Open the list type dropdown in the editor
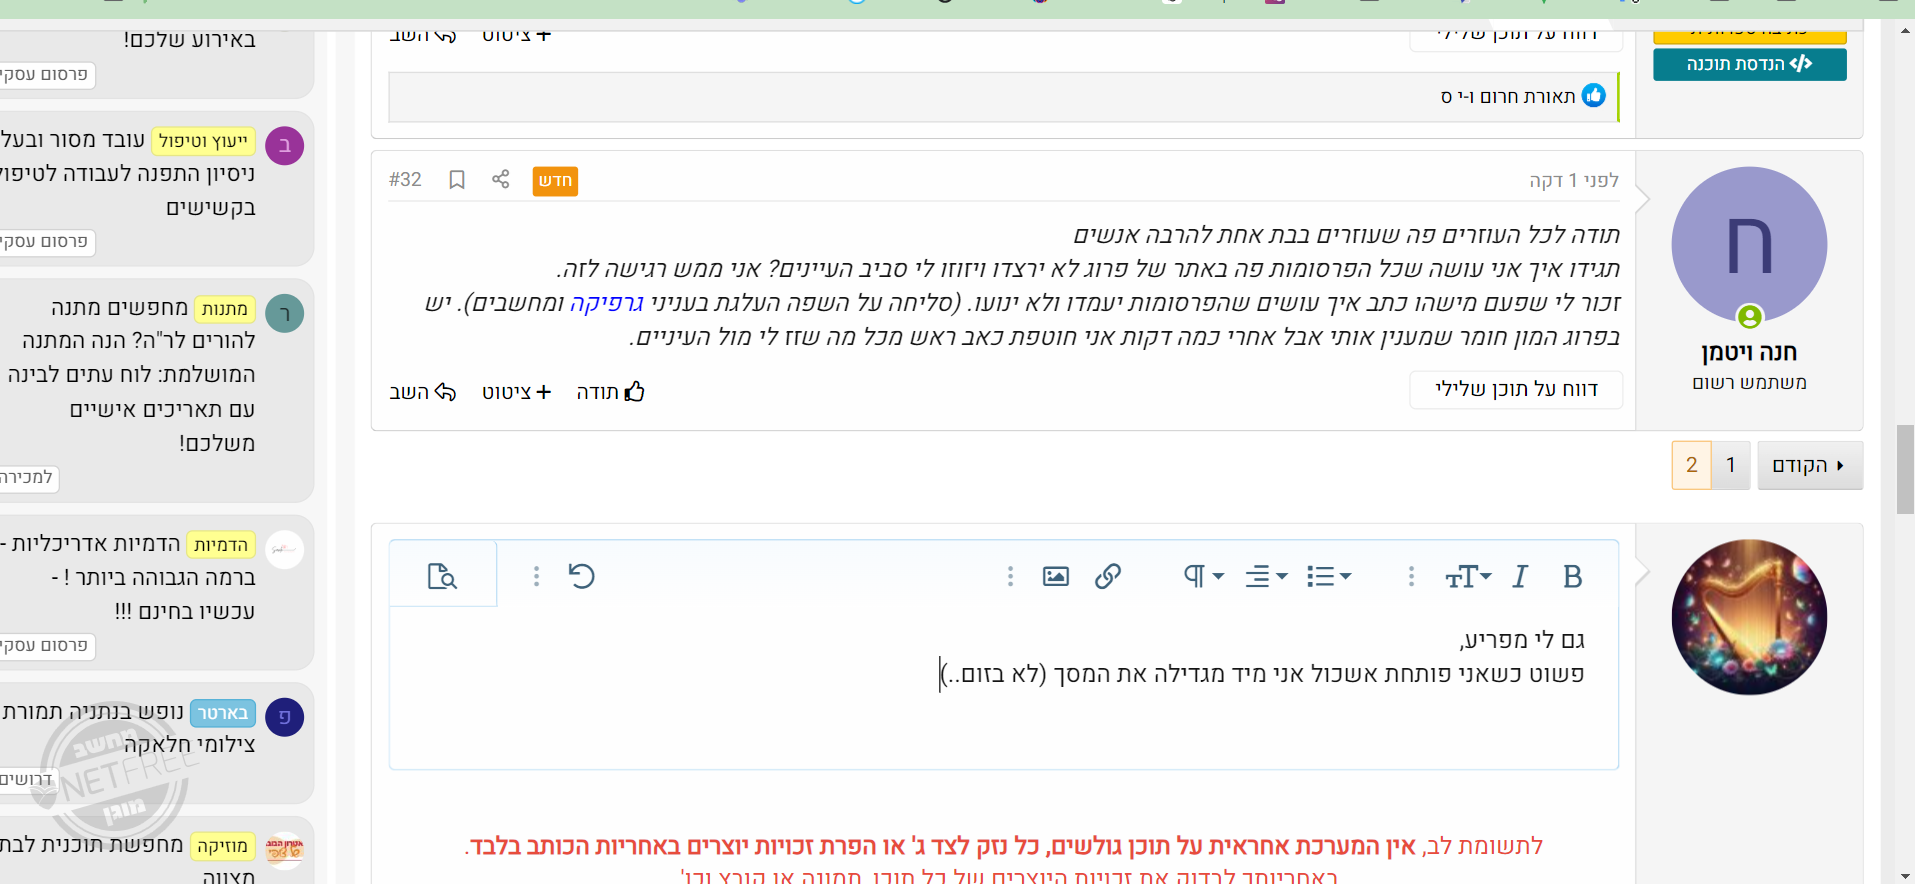This screenshot has width=1915, height=884. click(1329, 577)
